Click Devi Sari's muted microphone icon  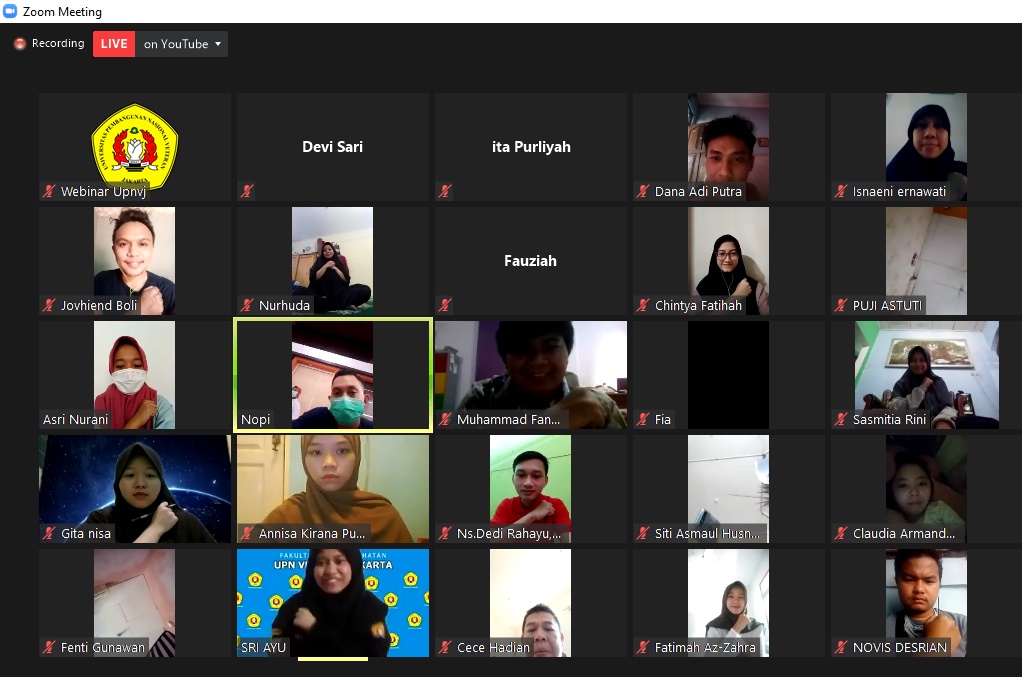coord(246,191)
